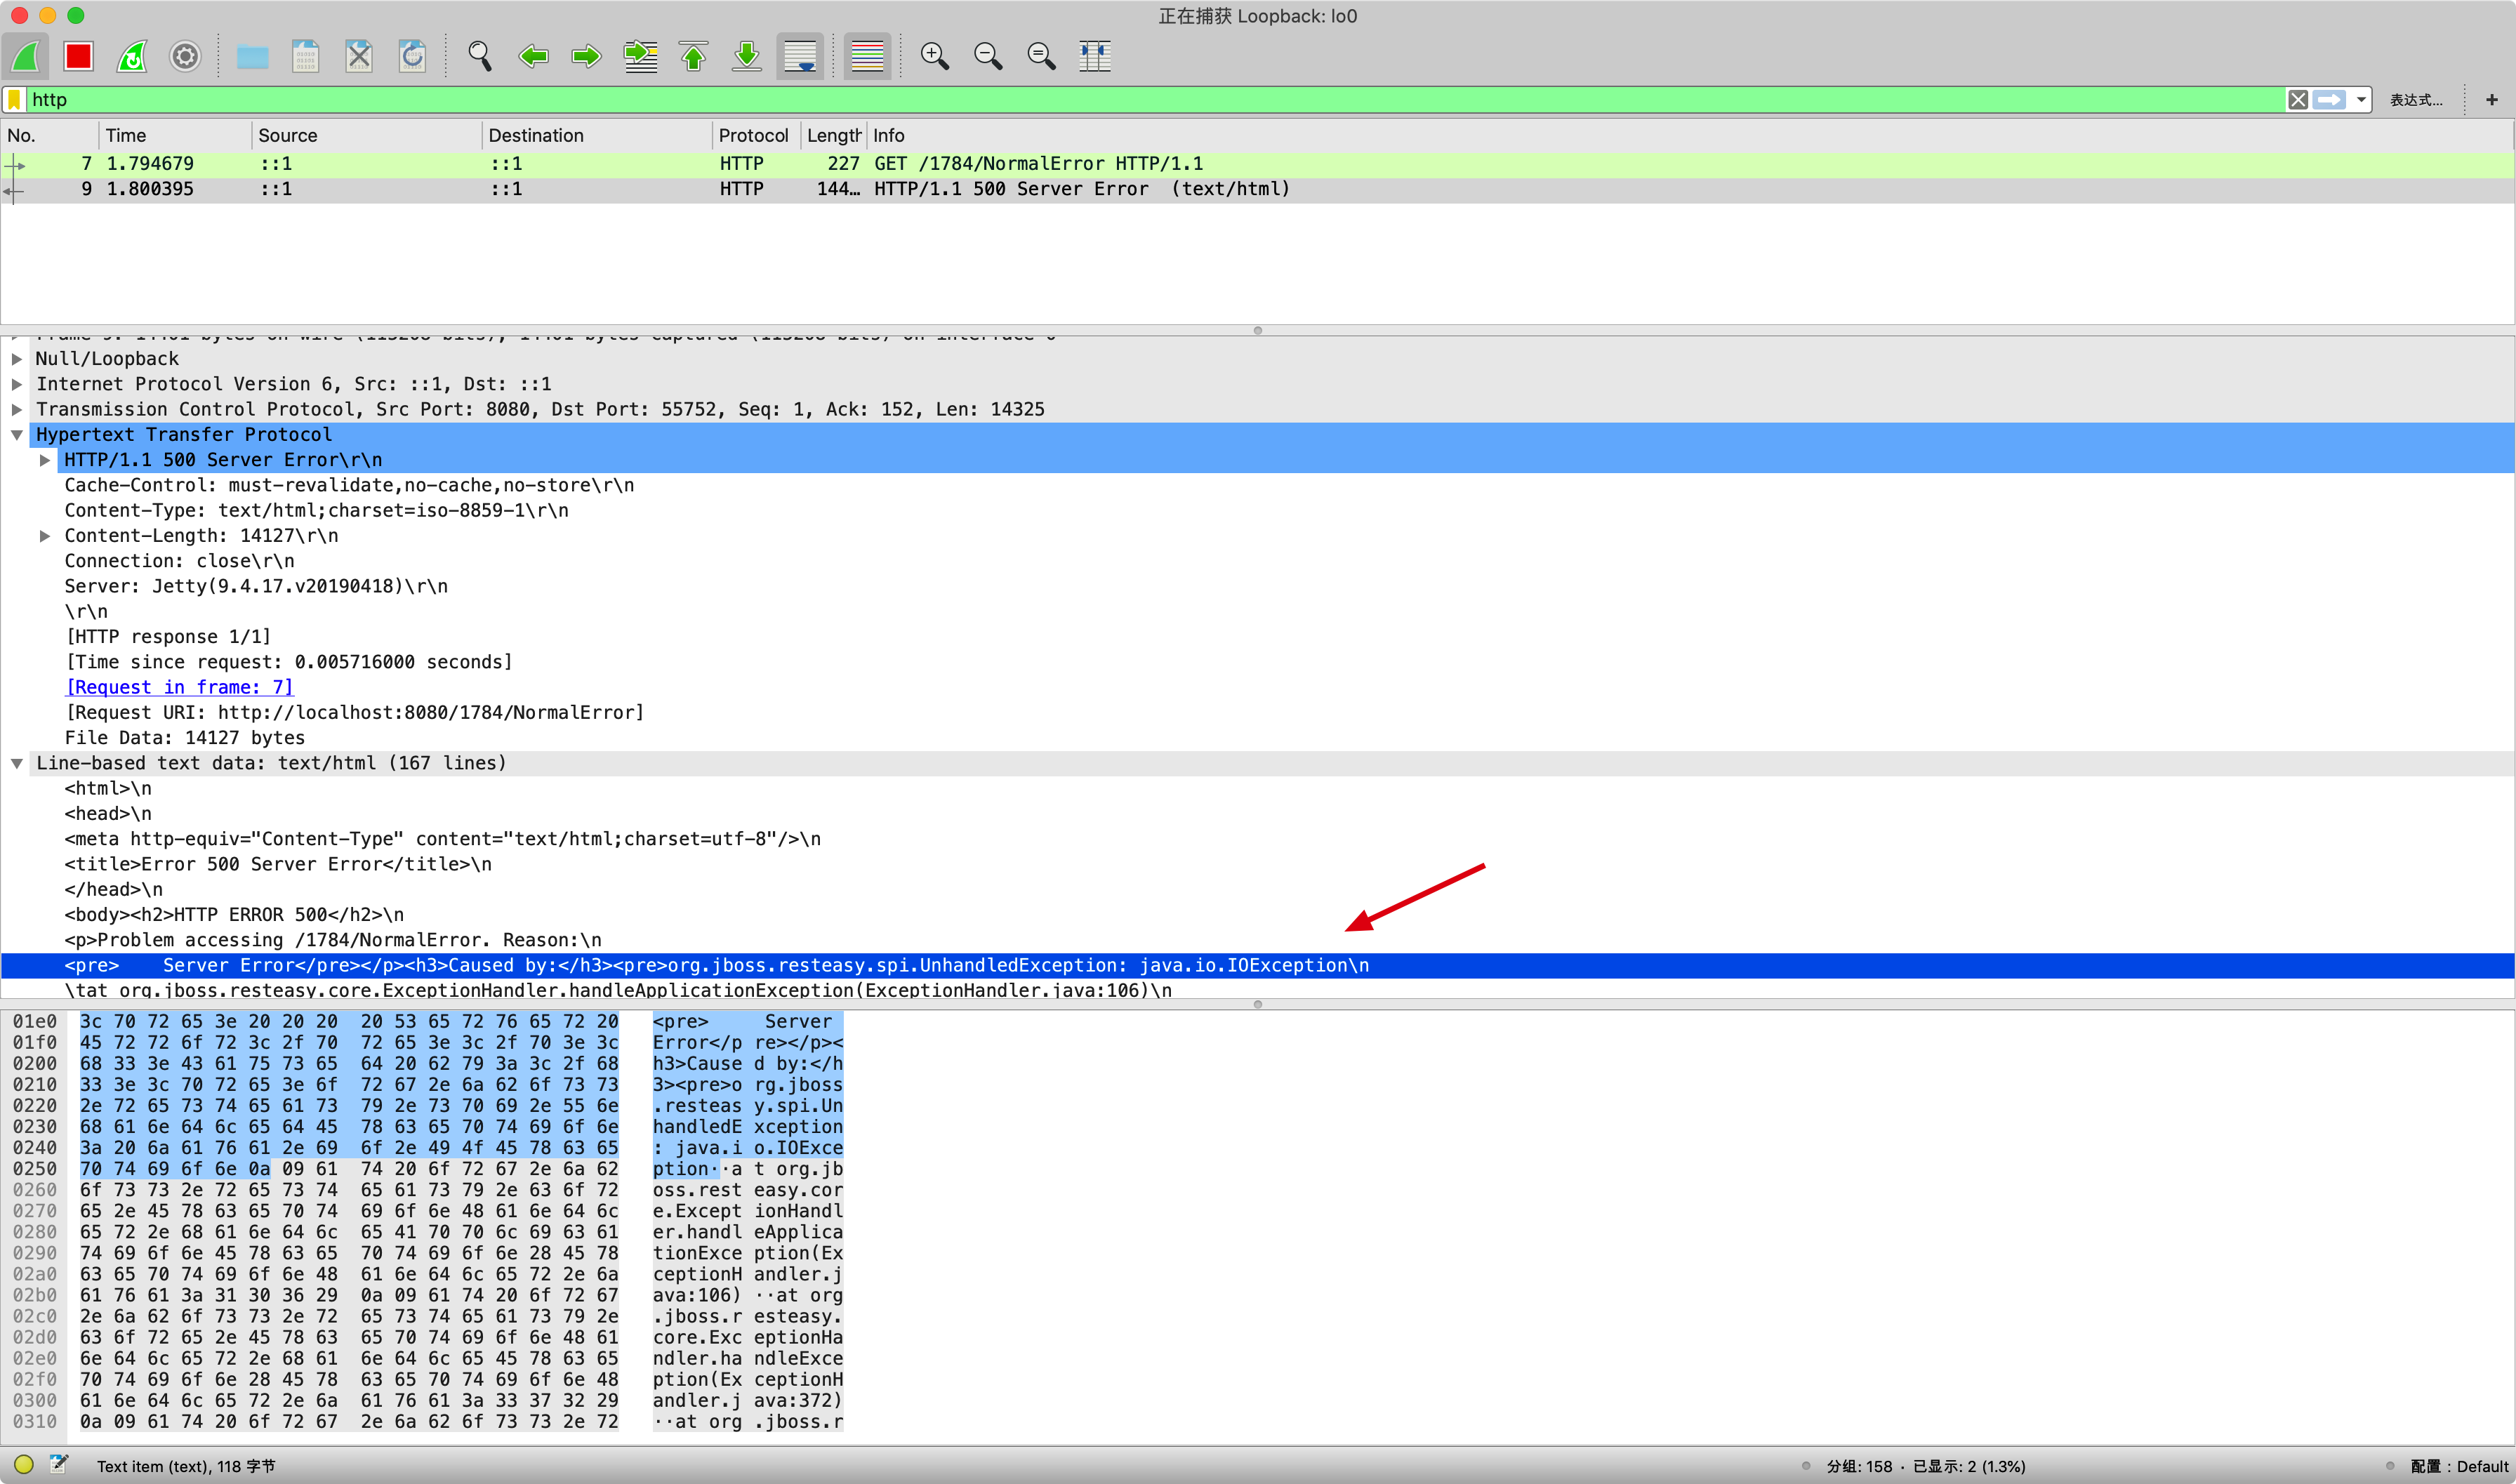This screenshot has width=2516, height=1484.
Task: Open the display filter history dropdown
Action: [x=2361, y=99]
